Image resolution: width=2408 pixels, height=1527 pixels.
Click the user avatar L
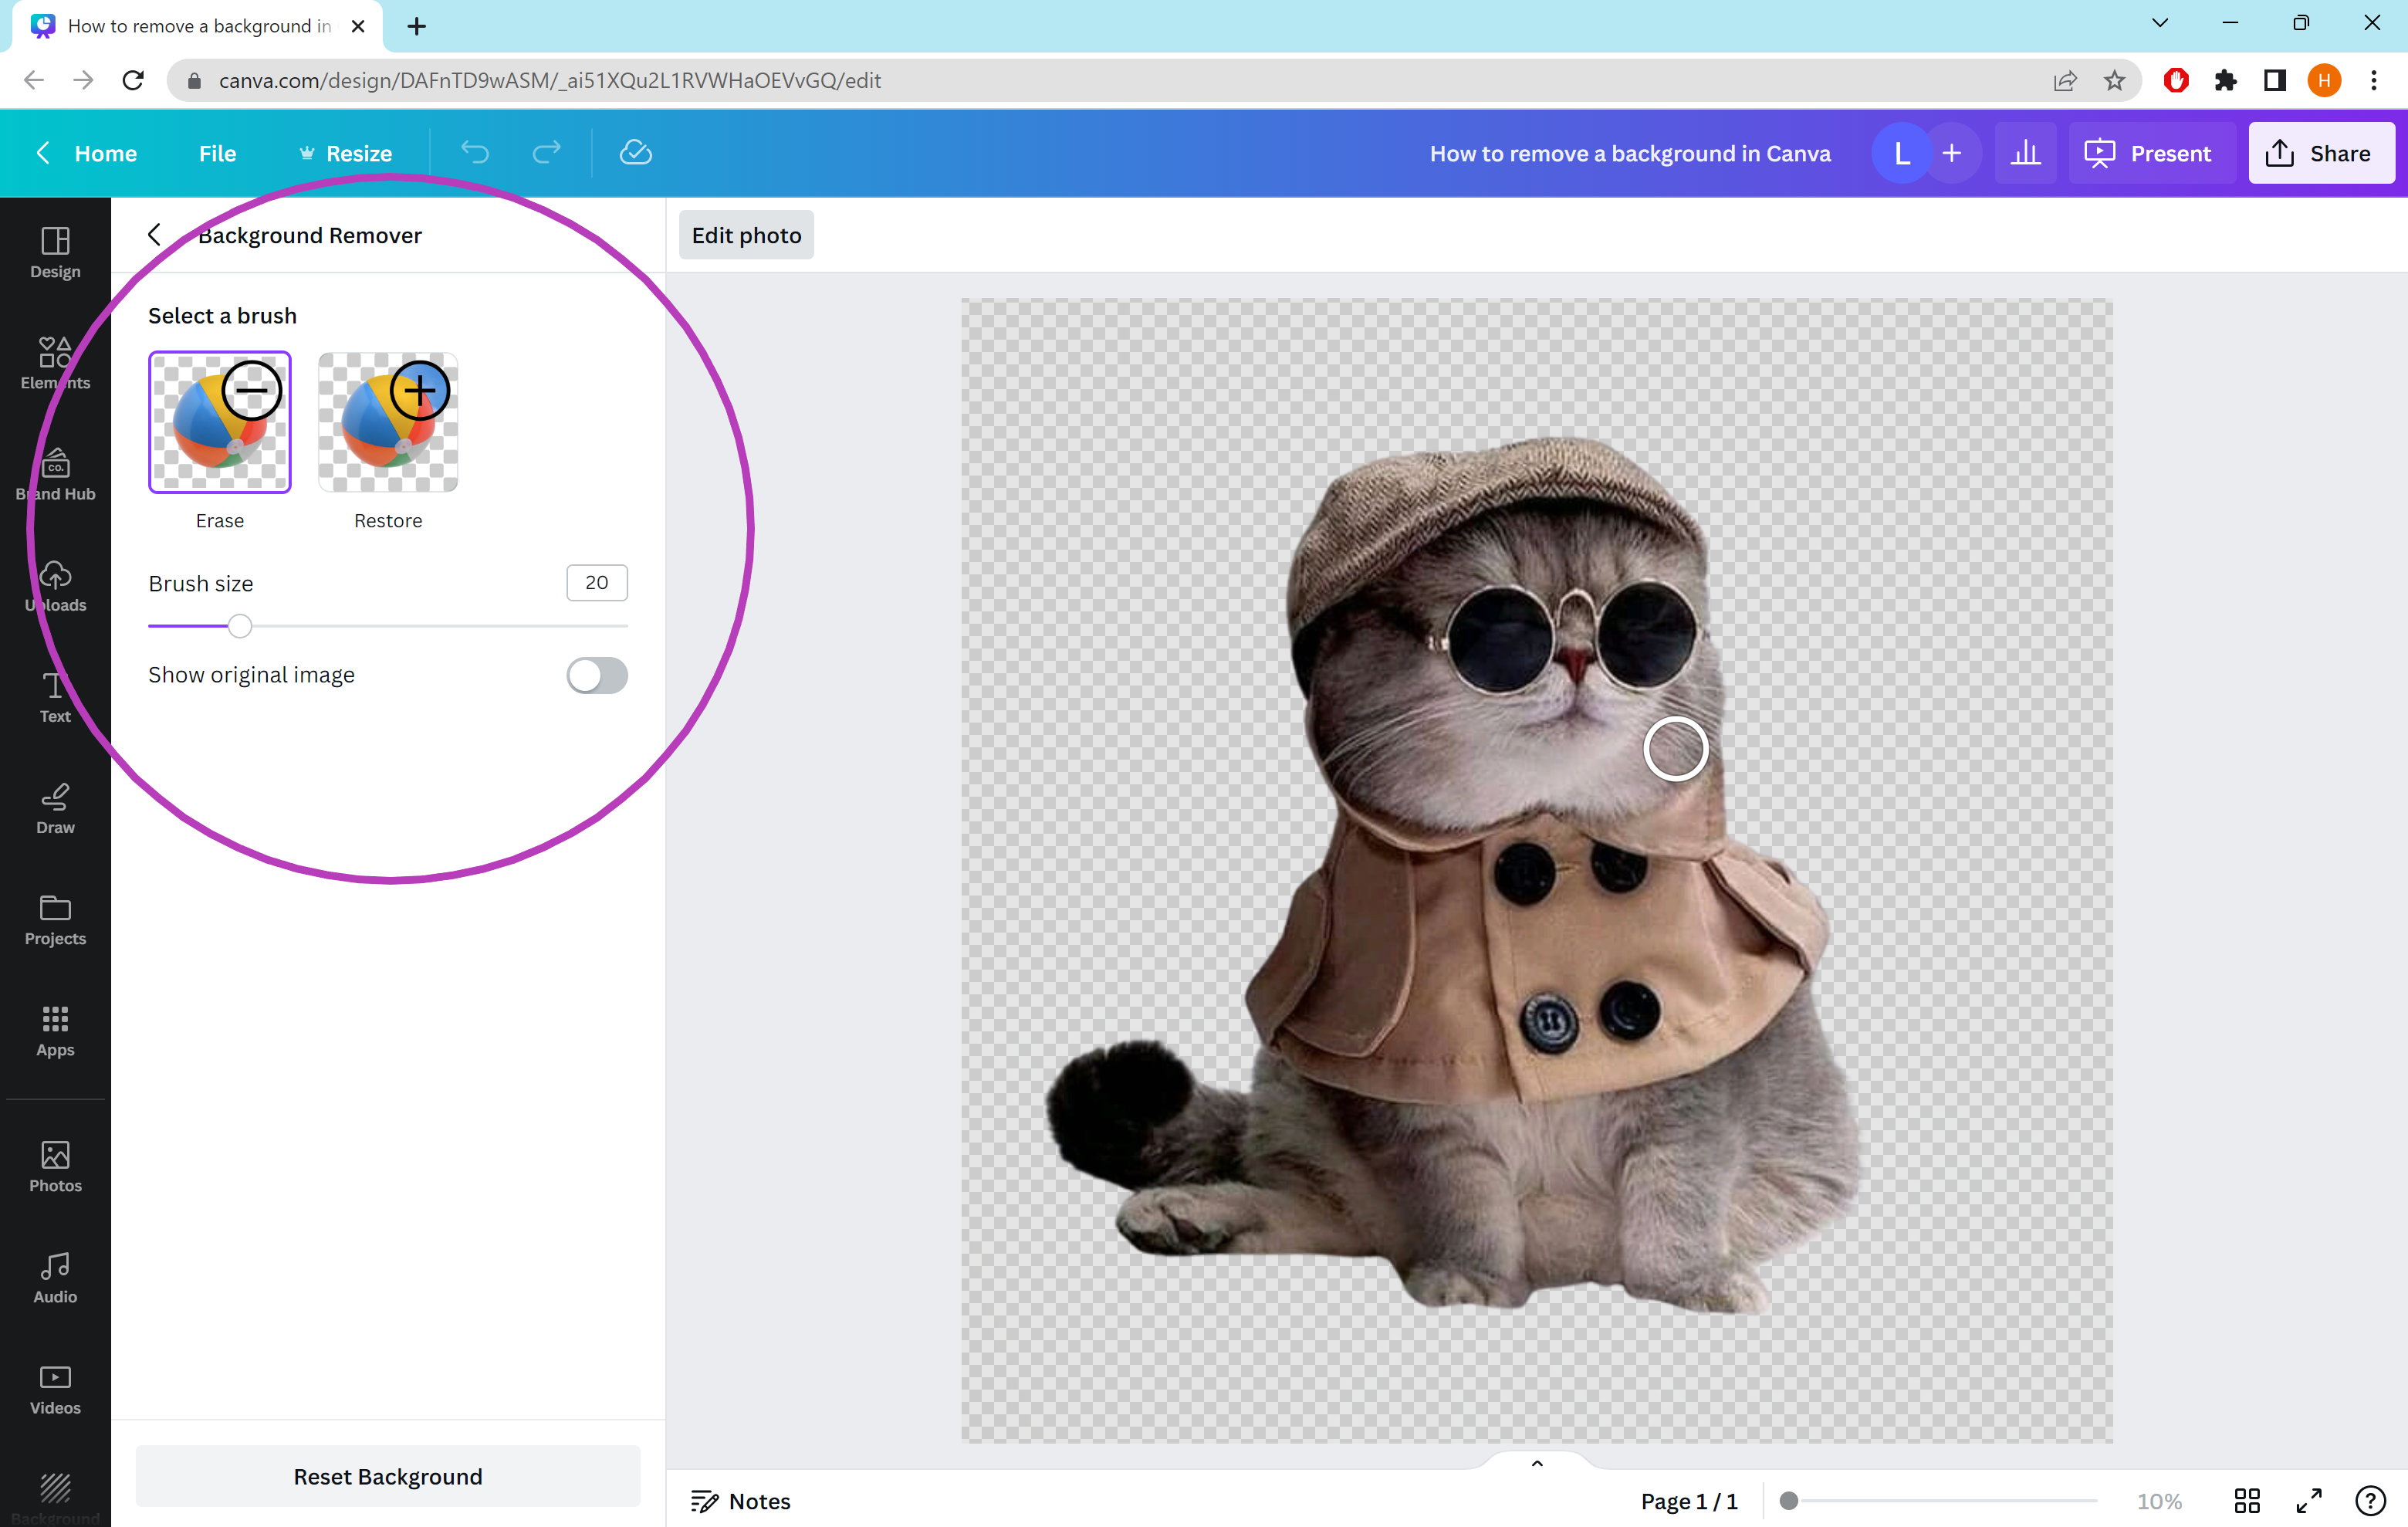click(x=1901, y=153)
